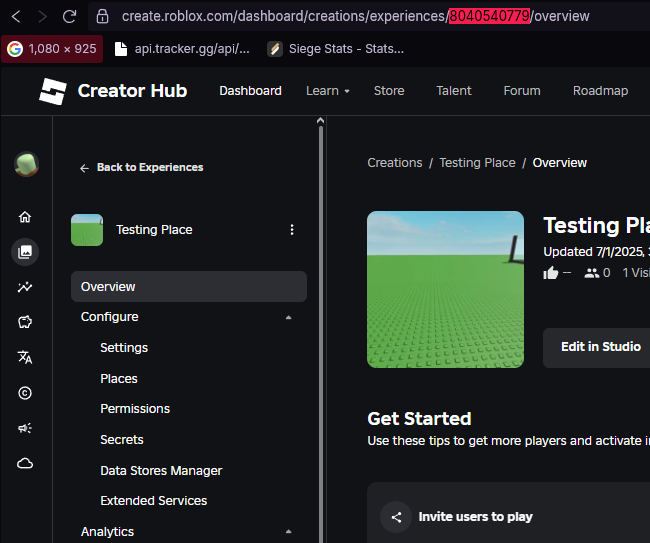The height and width of the screenshot is (543, 650).
Task: Collapse the Configure section
Action: 289,317
